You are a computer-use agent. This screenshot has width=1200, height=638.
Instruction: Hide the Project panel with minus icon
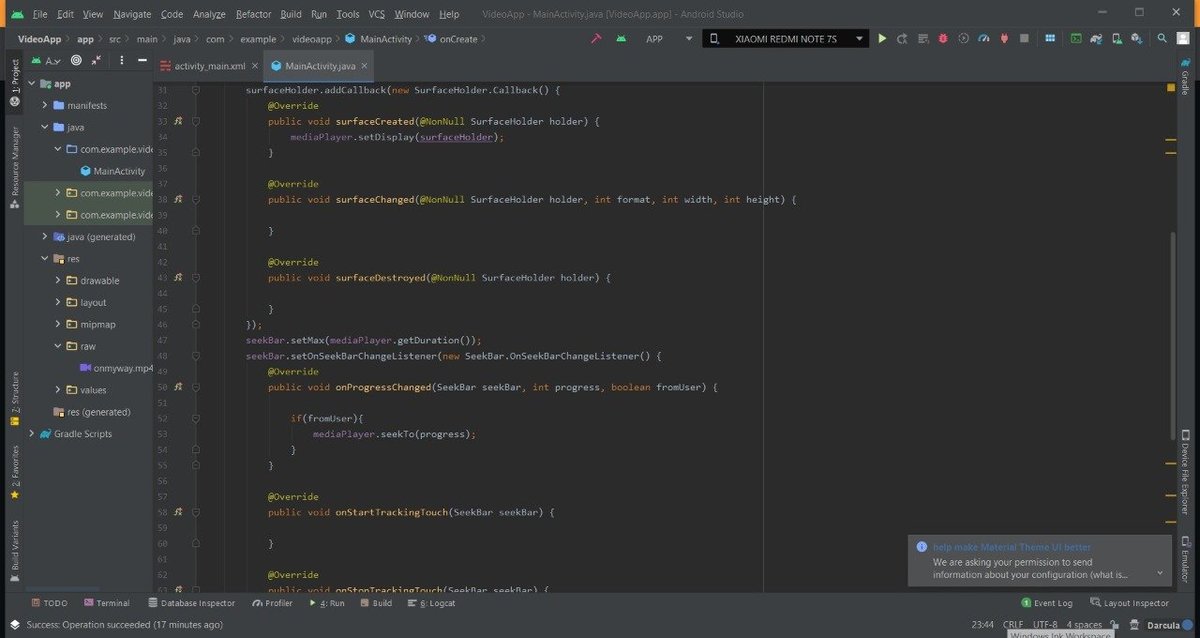[x=140, y=60]
